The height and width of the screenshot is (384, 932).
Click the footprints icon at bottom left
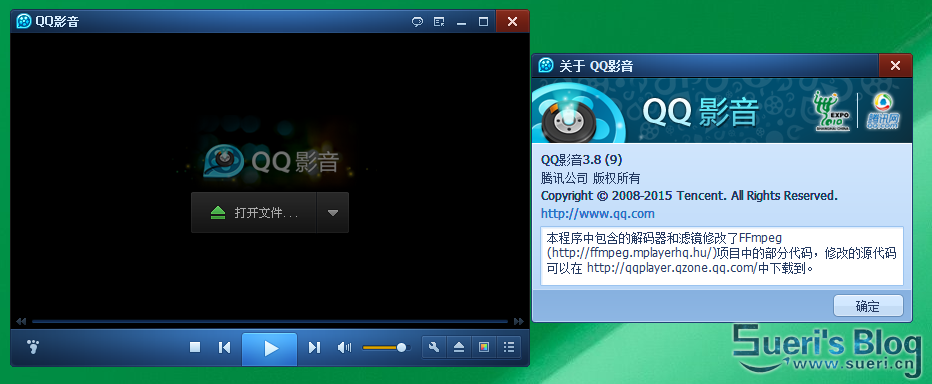(33, 347)
